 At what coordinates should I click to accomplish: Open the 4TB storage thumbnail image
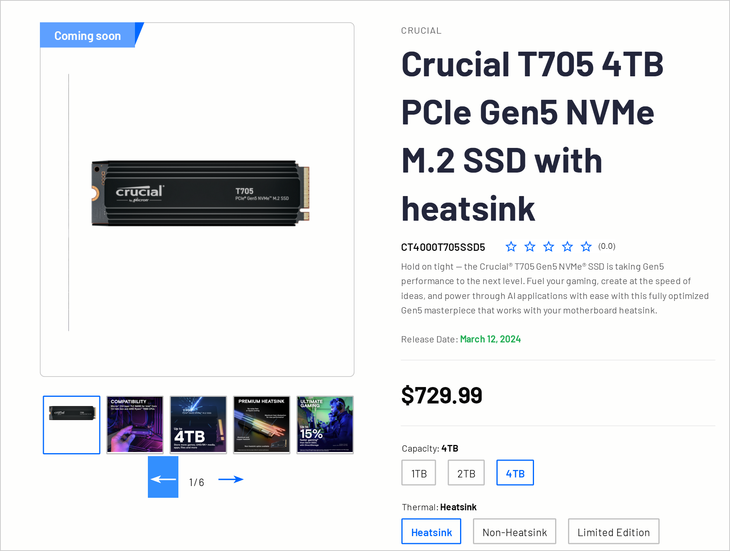pyautogui.click(x=198, y=424)
